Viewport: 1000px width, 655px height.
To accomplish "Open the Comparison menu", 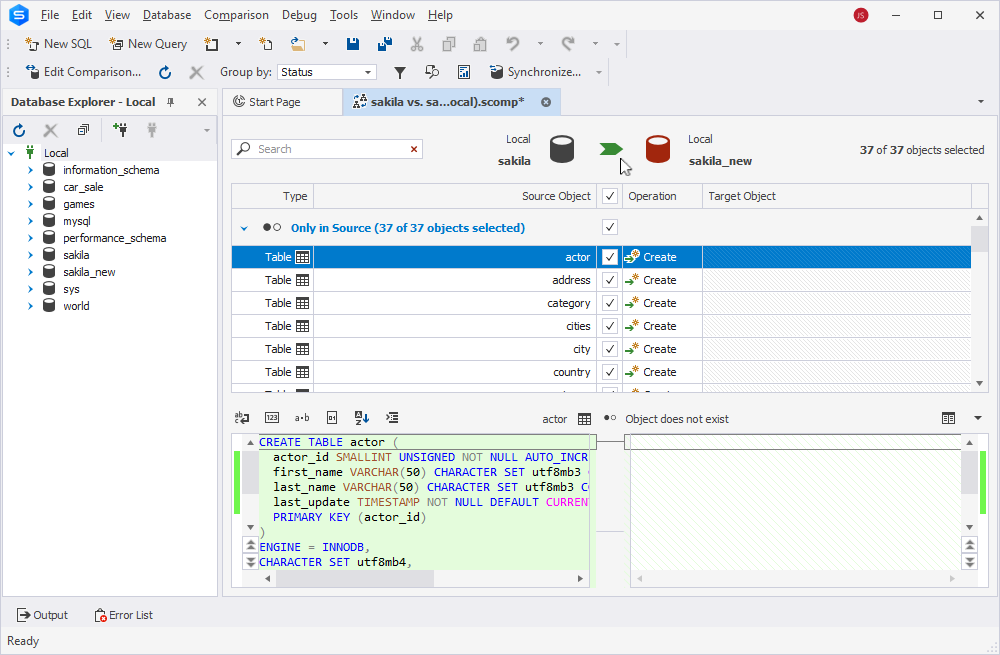I will pos(236,15).
